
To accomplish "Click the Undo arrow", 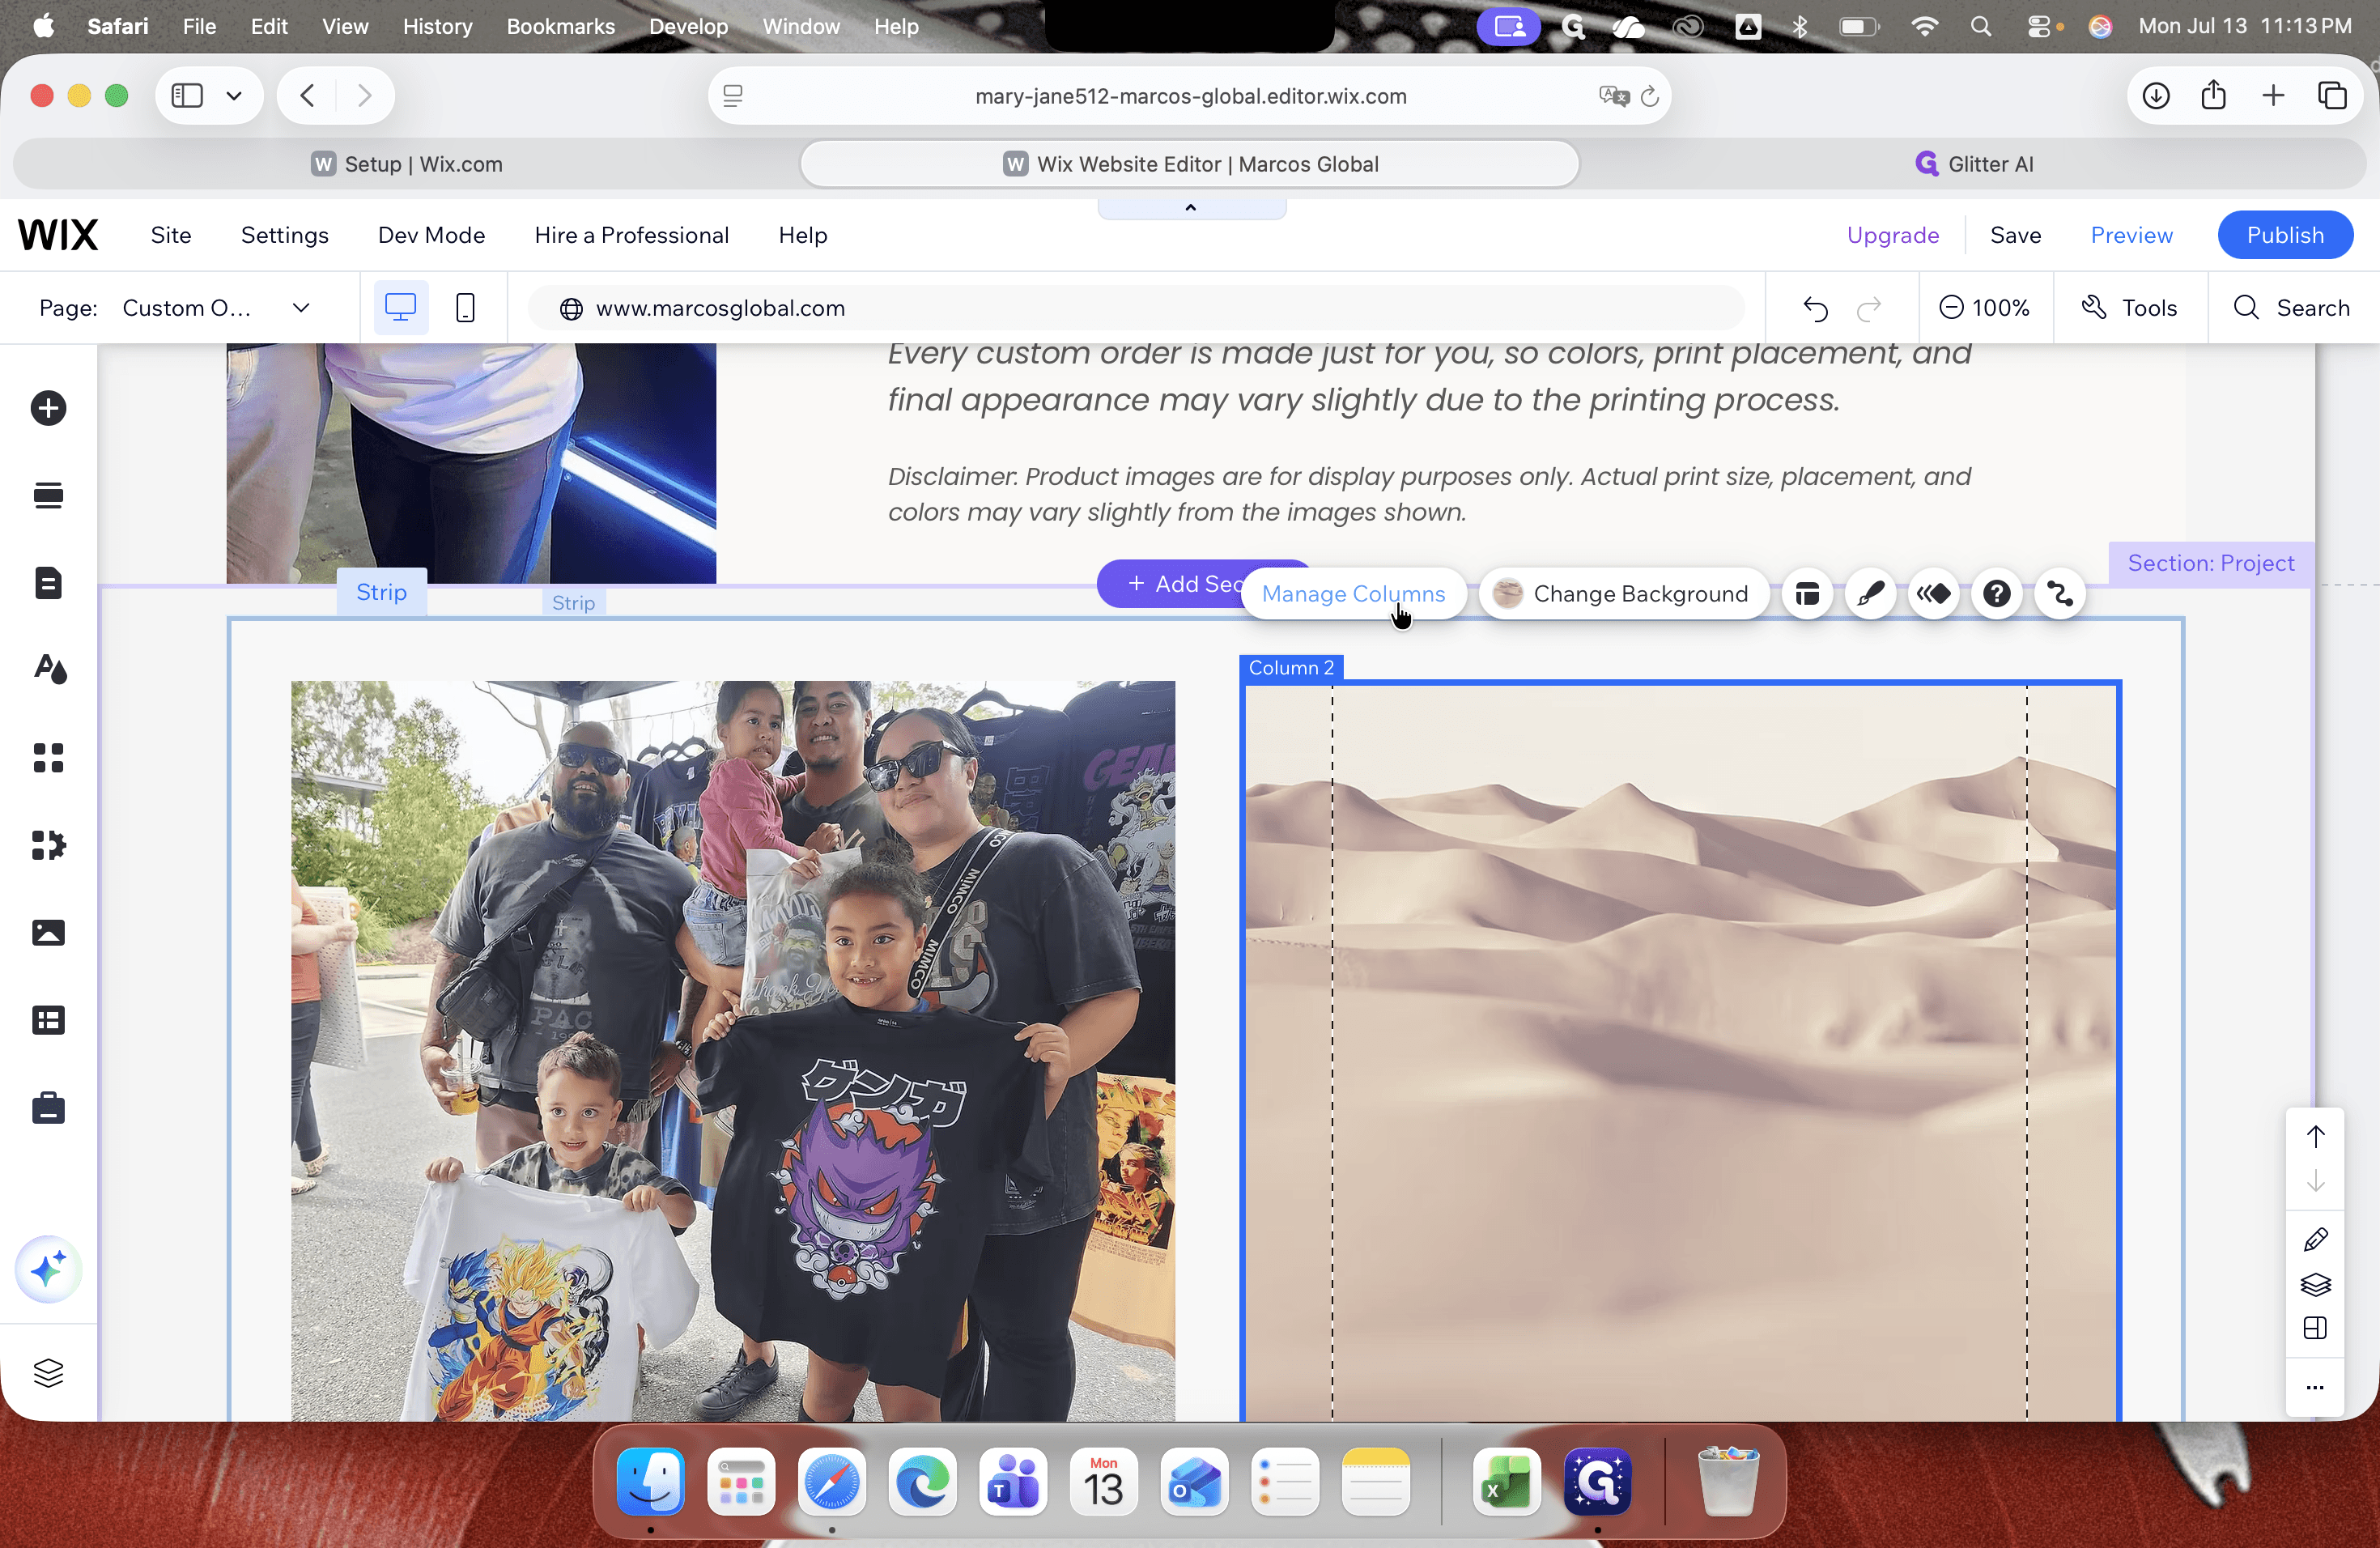I will 1815,308.
